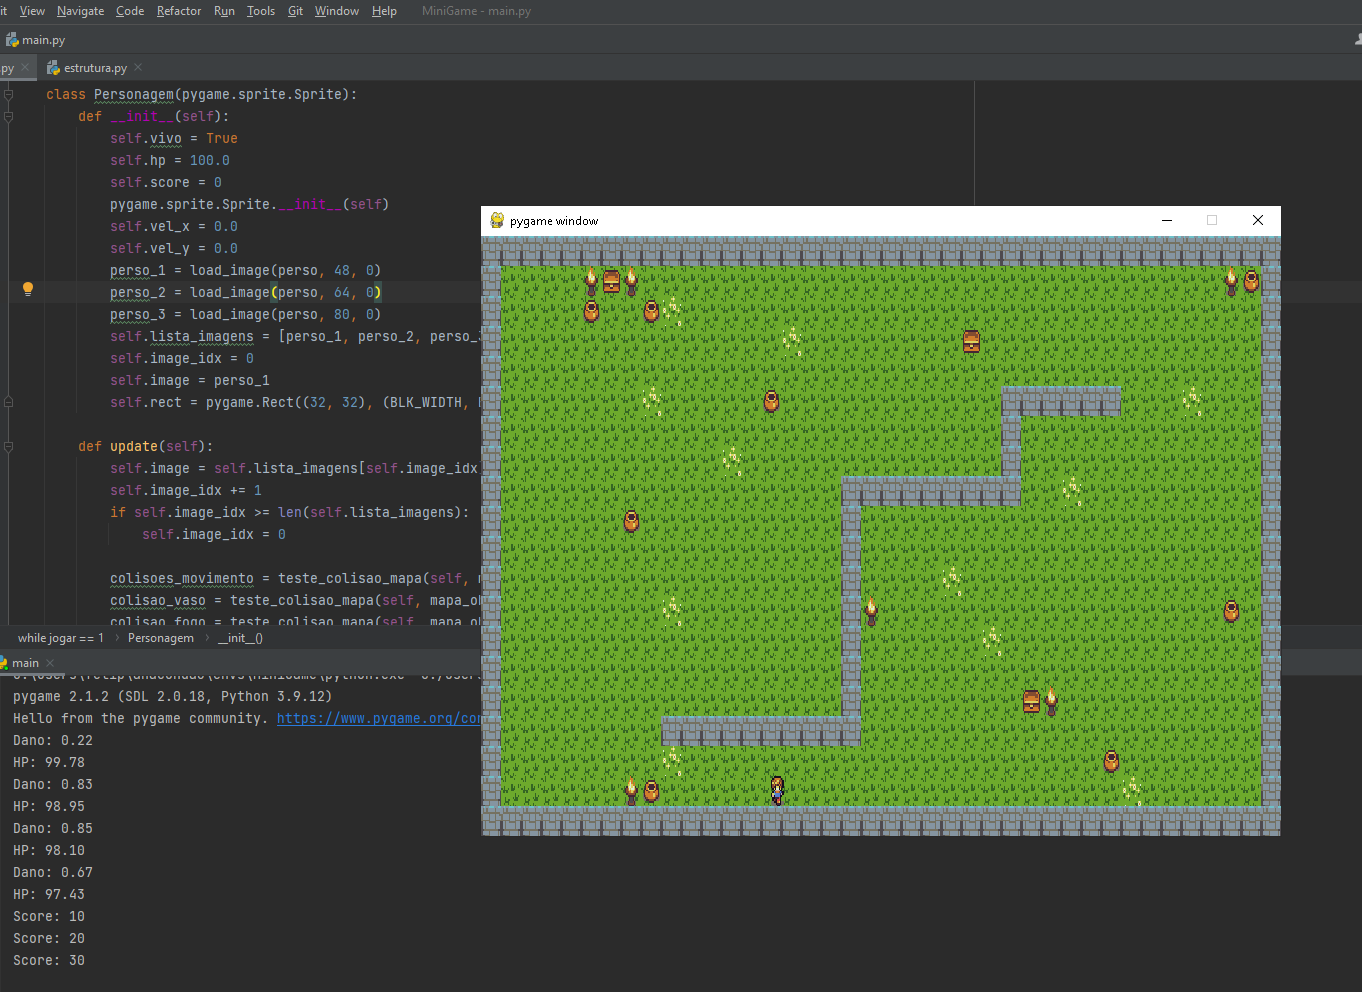Screen dimensions: 1362x992
Task: Open the Tools menu
Action: [260, 11]
